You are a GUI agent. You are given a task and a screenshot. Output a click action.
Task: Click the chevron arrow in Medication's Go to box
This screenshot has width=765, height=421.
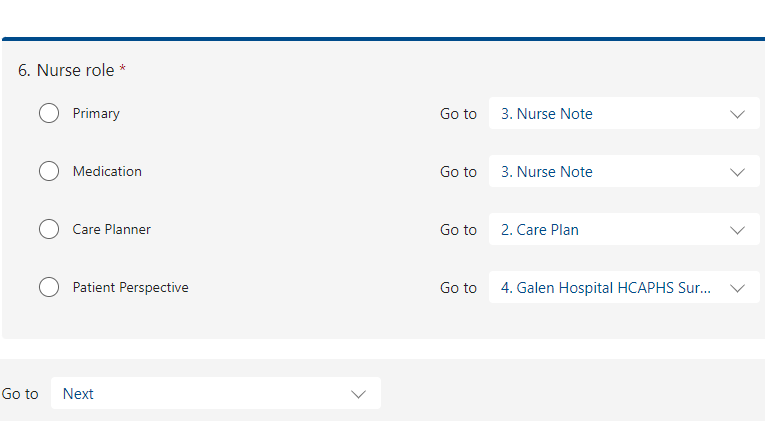pos(737,172)
